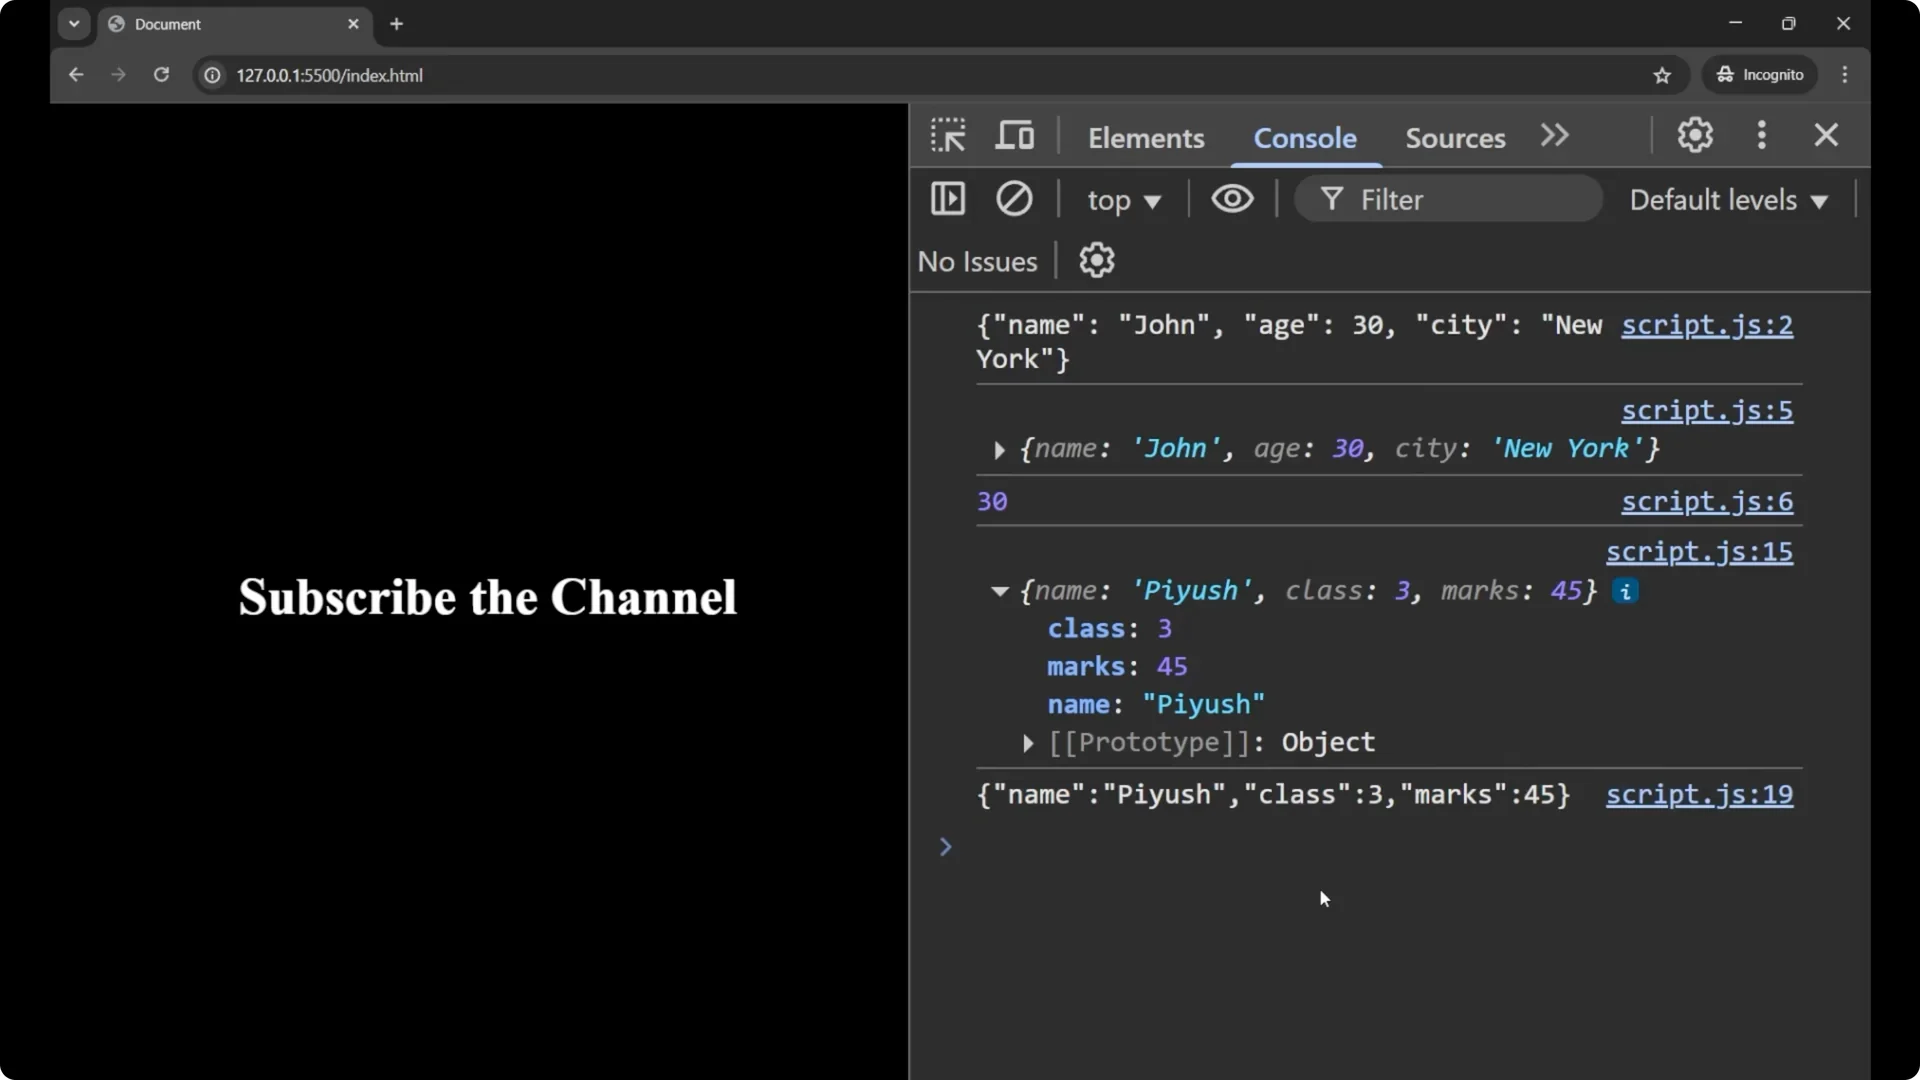
Task: Open console settings next to No Issues
Action: point(1097,260)
